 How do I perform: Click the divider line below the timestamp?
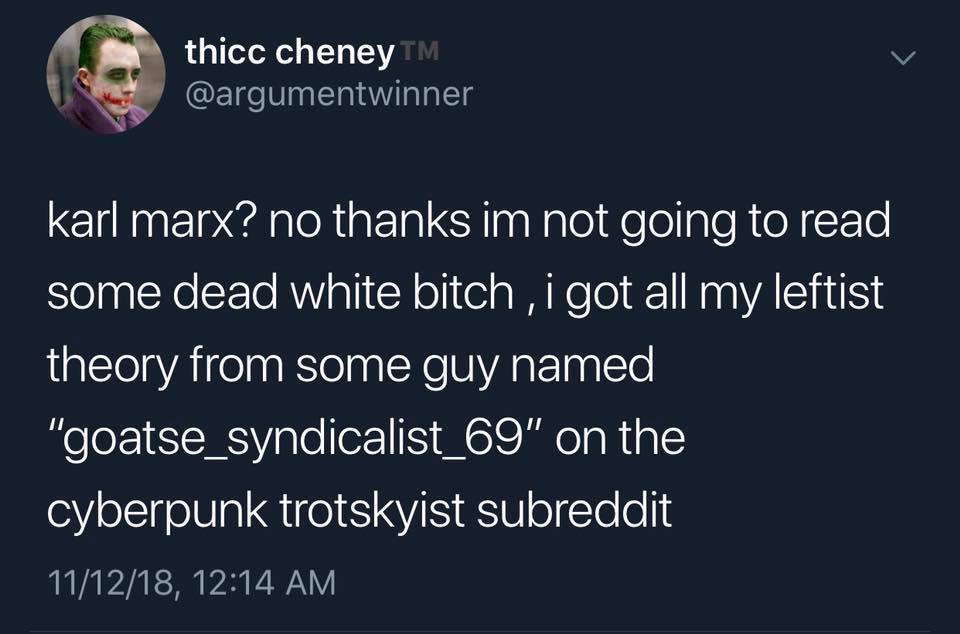pos(480,631)
